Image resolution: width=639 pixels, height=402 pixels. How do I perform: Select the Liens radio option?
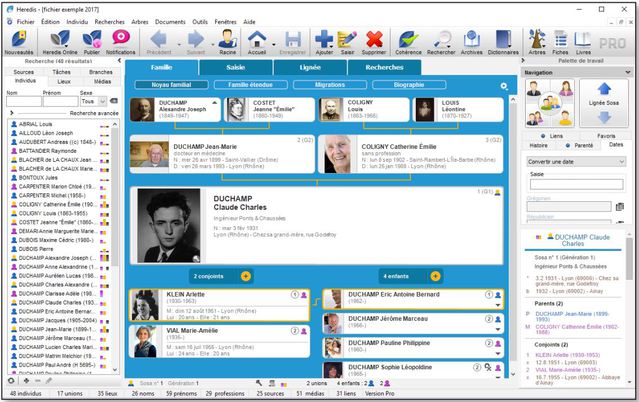pos(552,136)
